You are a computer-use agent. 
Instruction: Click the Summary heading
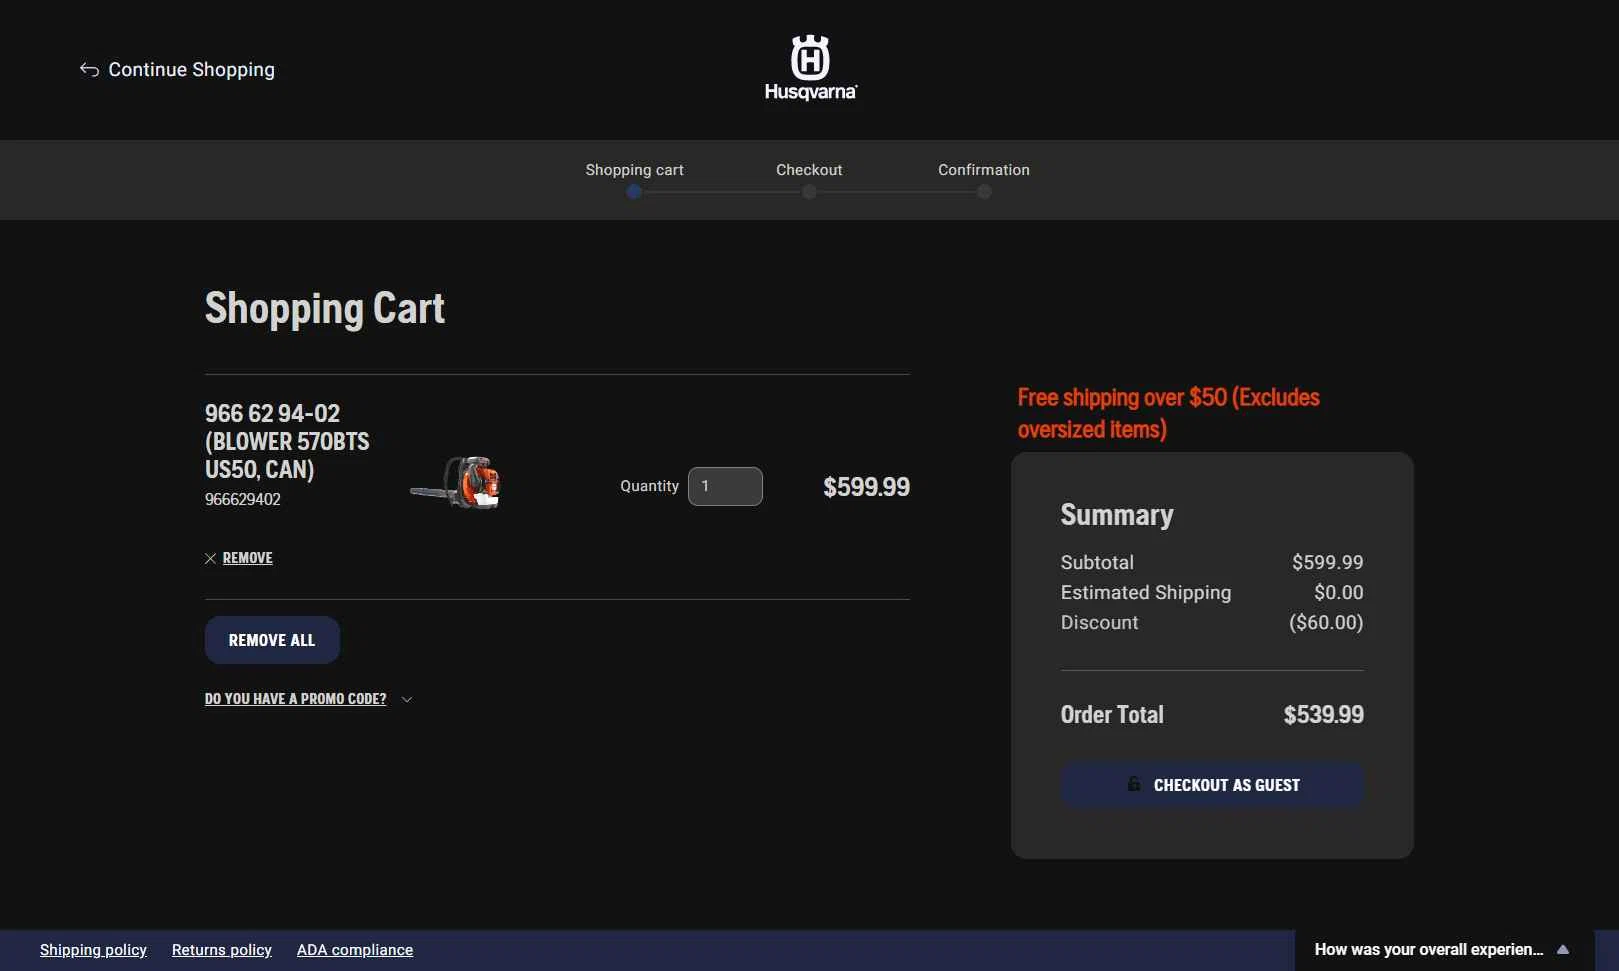tap(1117, 515)
